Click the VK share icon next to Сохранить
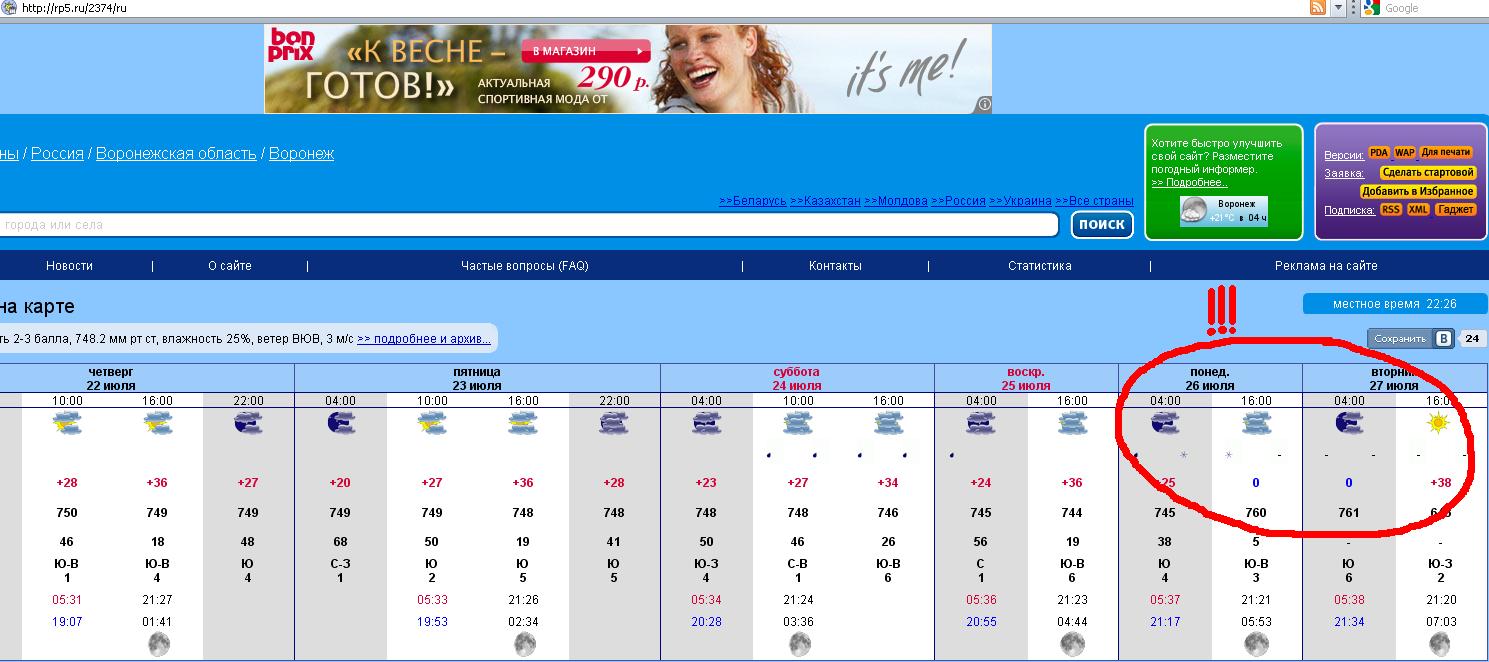This screenshot has height=662, width=1489. [x=1443, y=338]
